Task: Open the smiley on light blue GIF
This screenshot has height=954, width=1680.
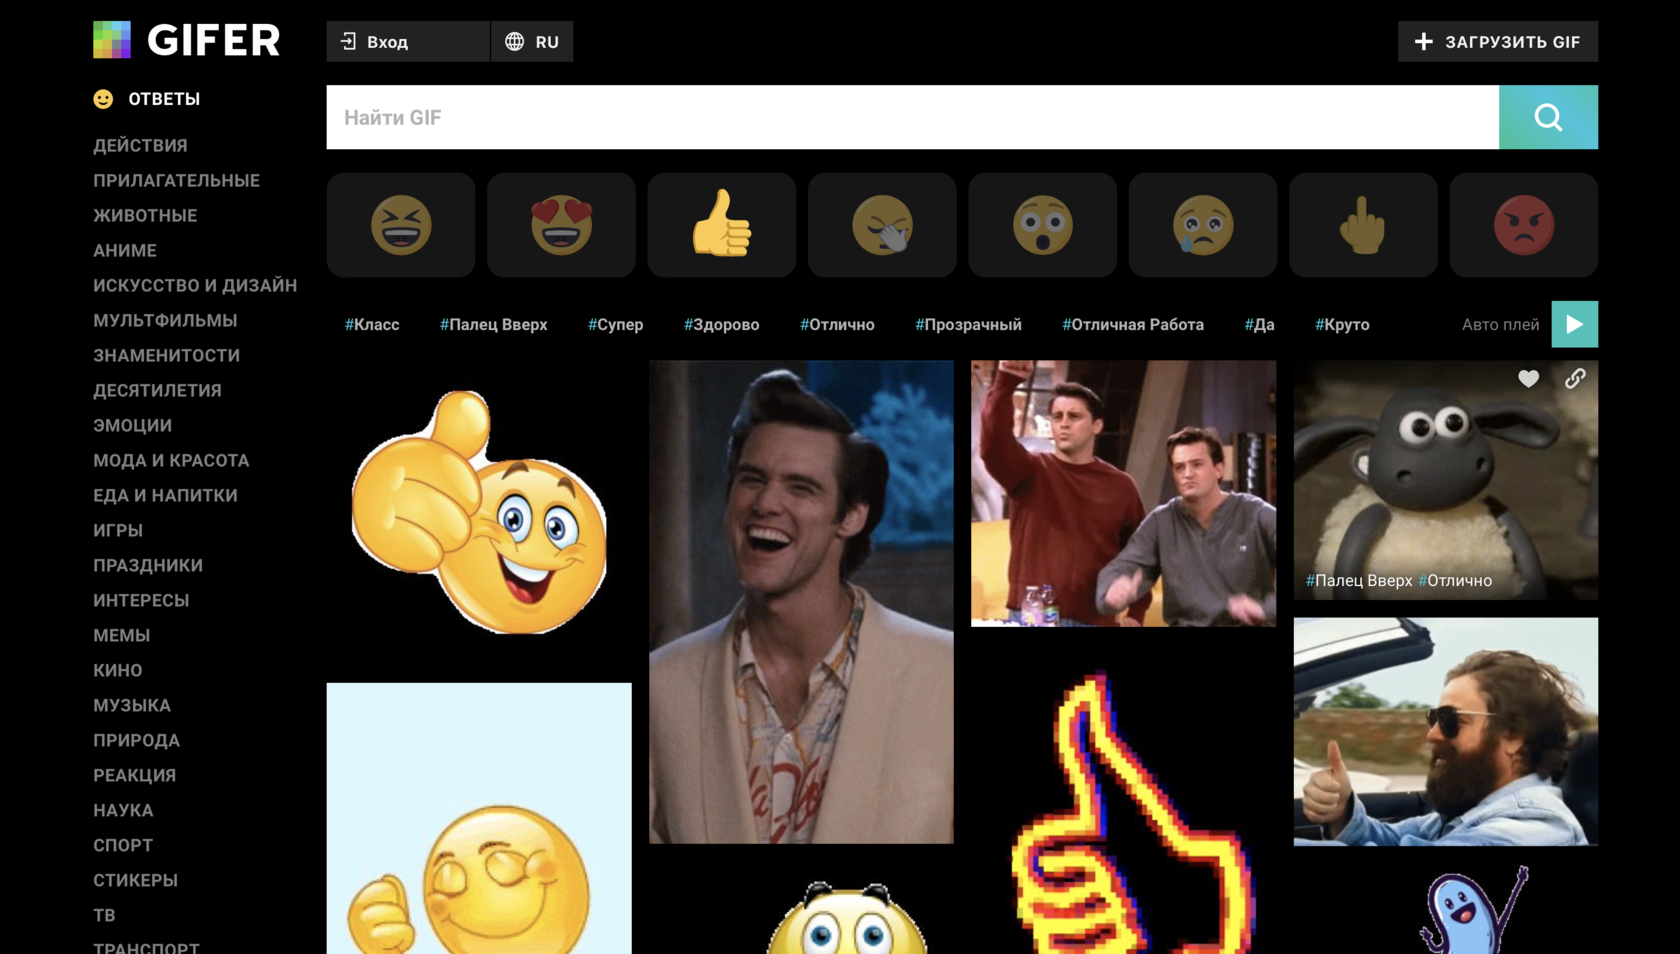Action: click(479, 818)
